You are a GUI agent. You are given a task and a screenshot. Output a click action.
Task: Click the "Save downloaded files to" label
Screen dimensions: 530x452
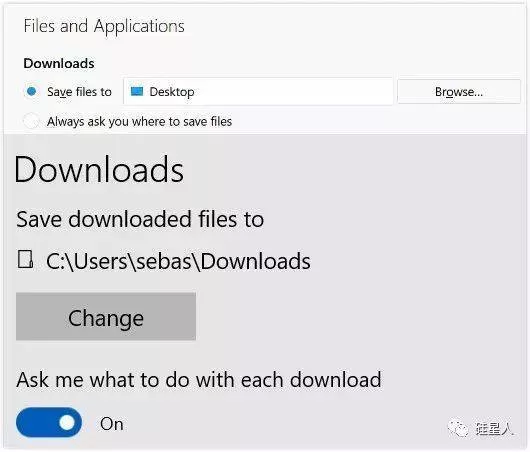pyautogui.click(x=140, y=219)
